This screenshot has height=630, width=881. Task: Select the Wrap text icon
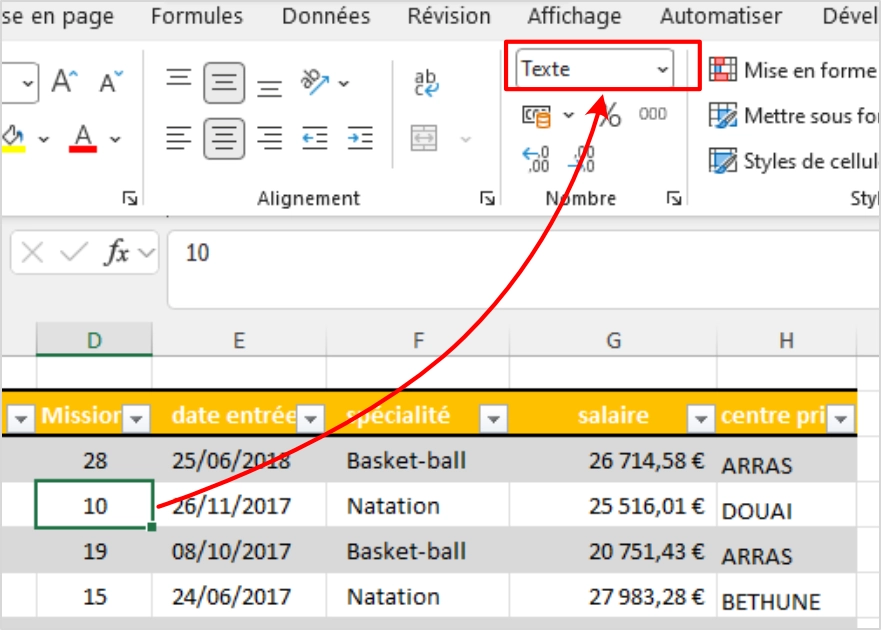[x=428, y=84]
